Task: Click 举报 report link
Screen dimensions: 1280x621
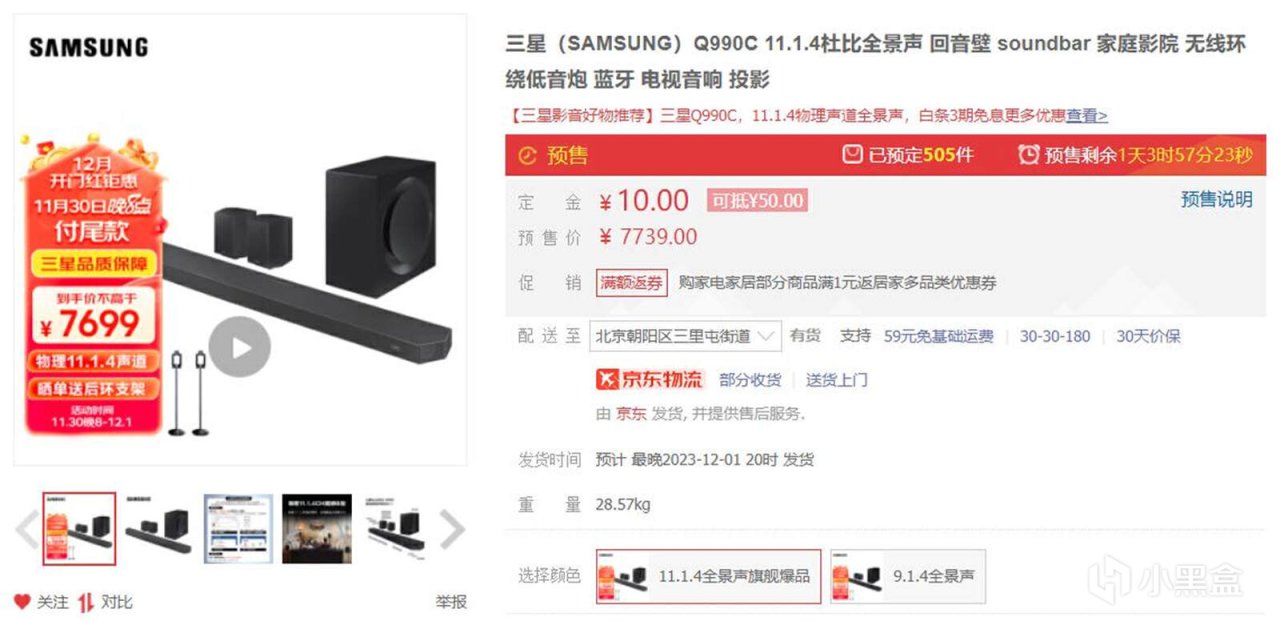Action: tap(451, 602)
